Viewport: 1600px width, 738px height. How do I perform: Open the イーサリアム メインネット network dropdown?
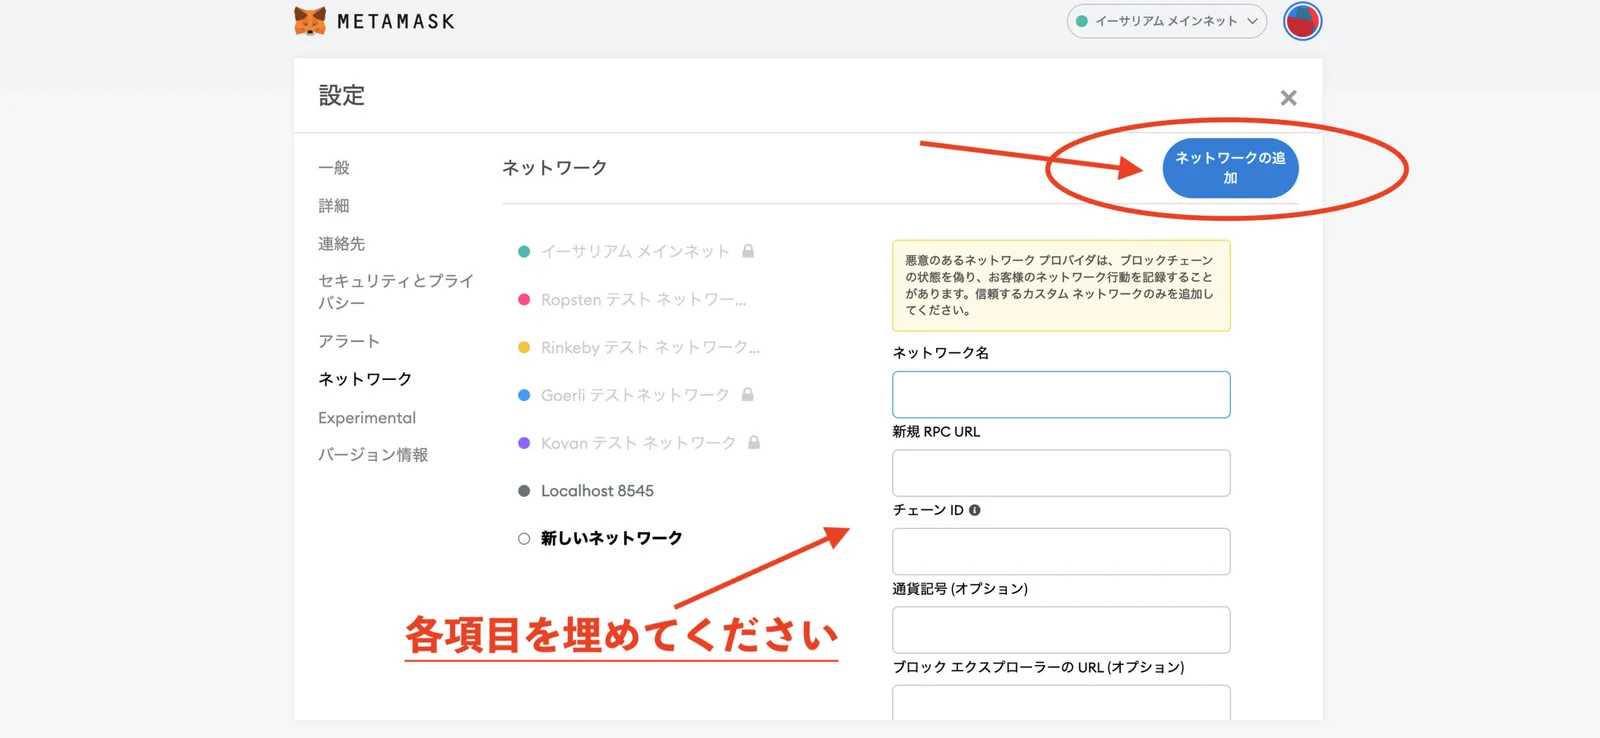(1166, 21)
